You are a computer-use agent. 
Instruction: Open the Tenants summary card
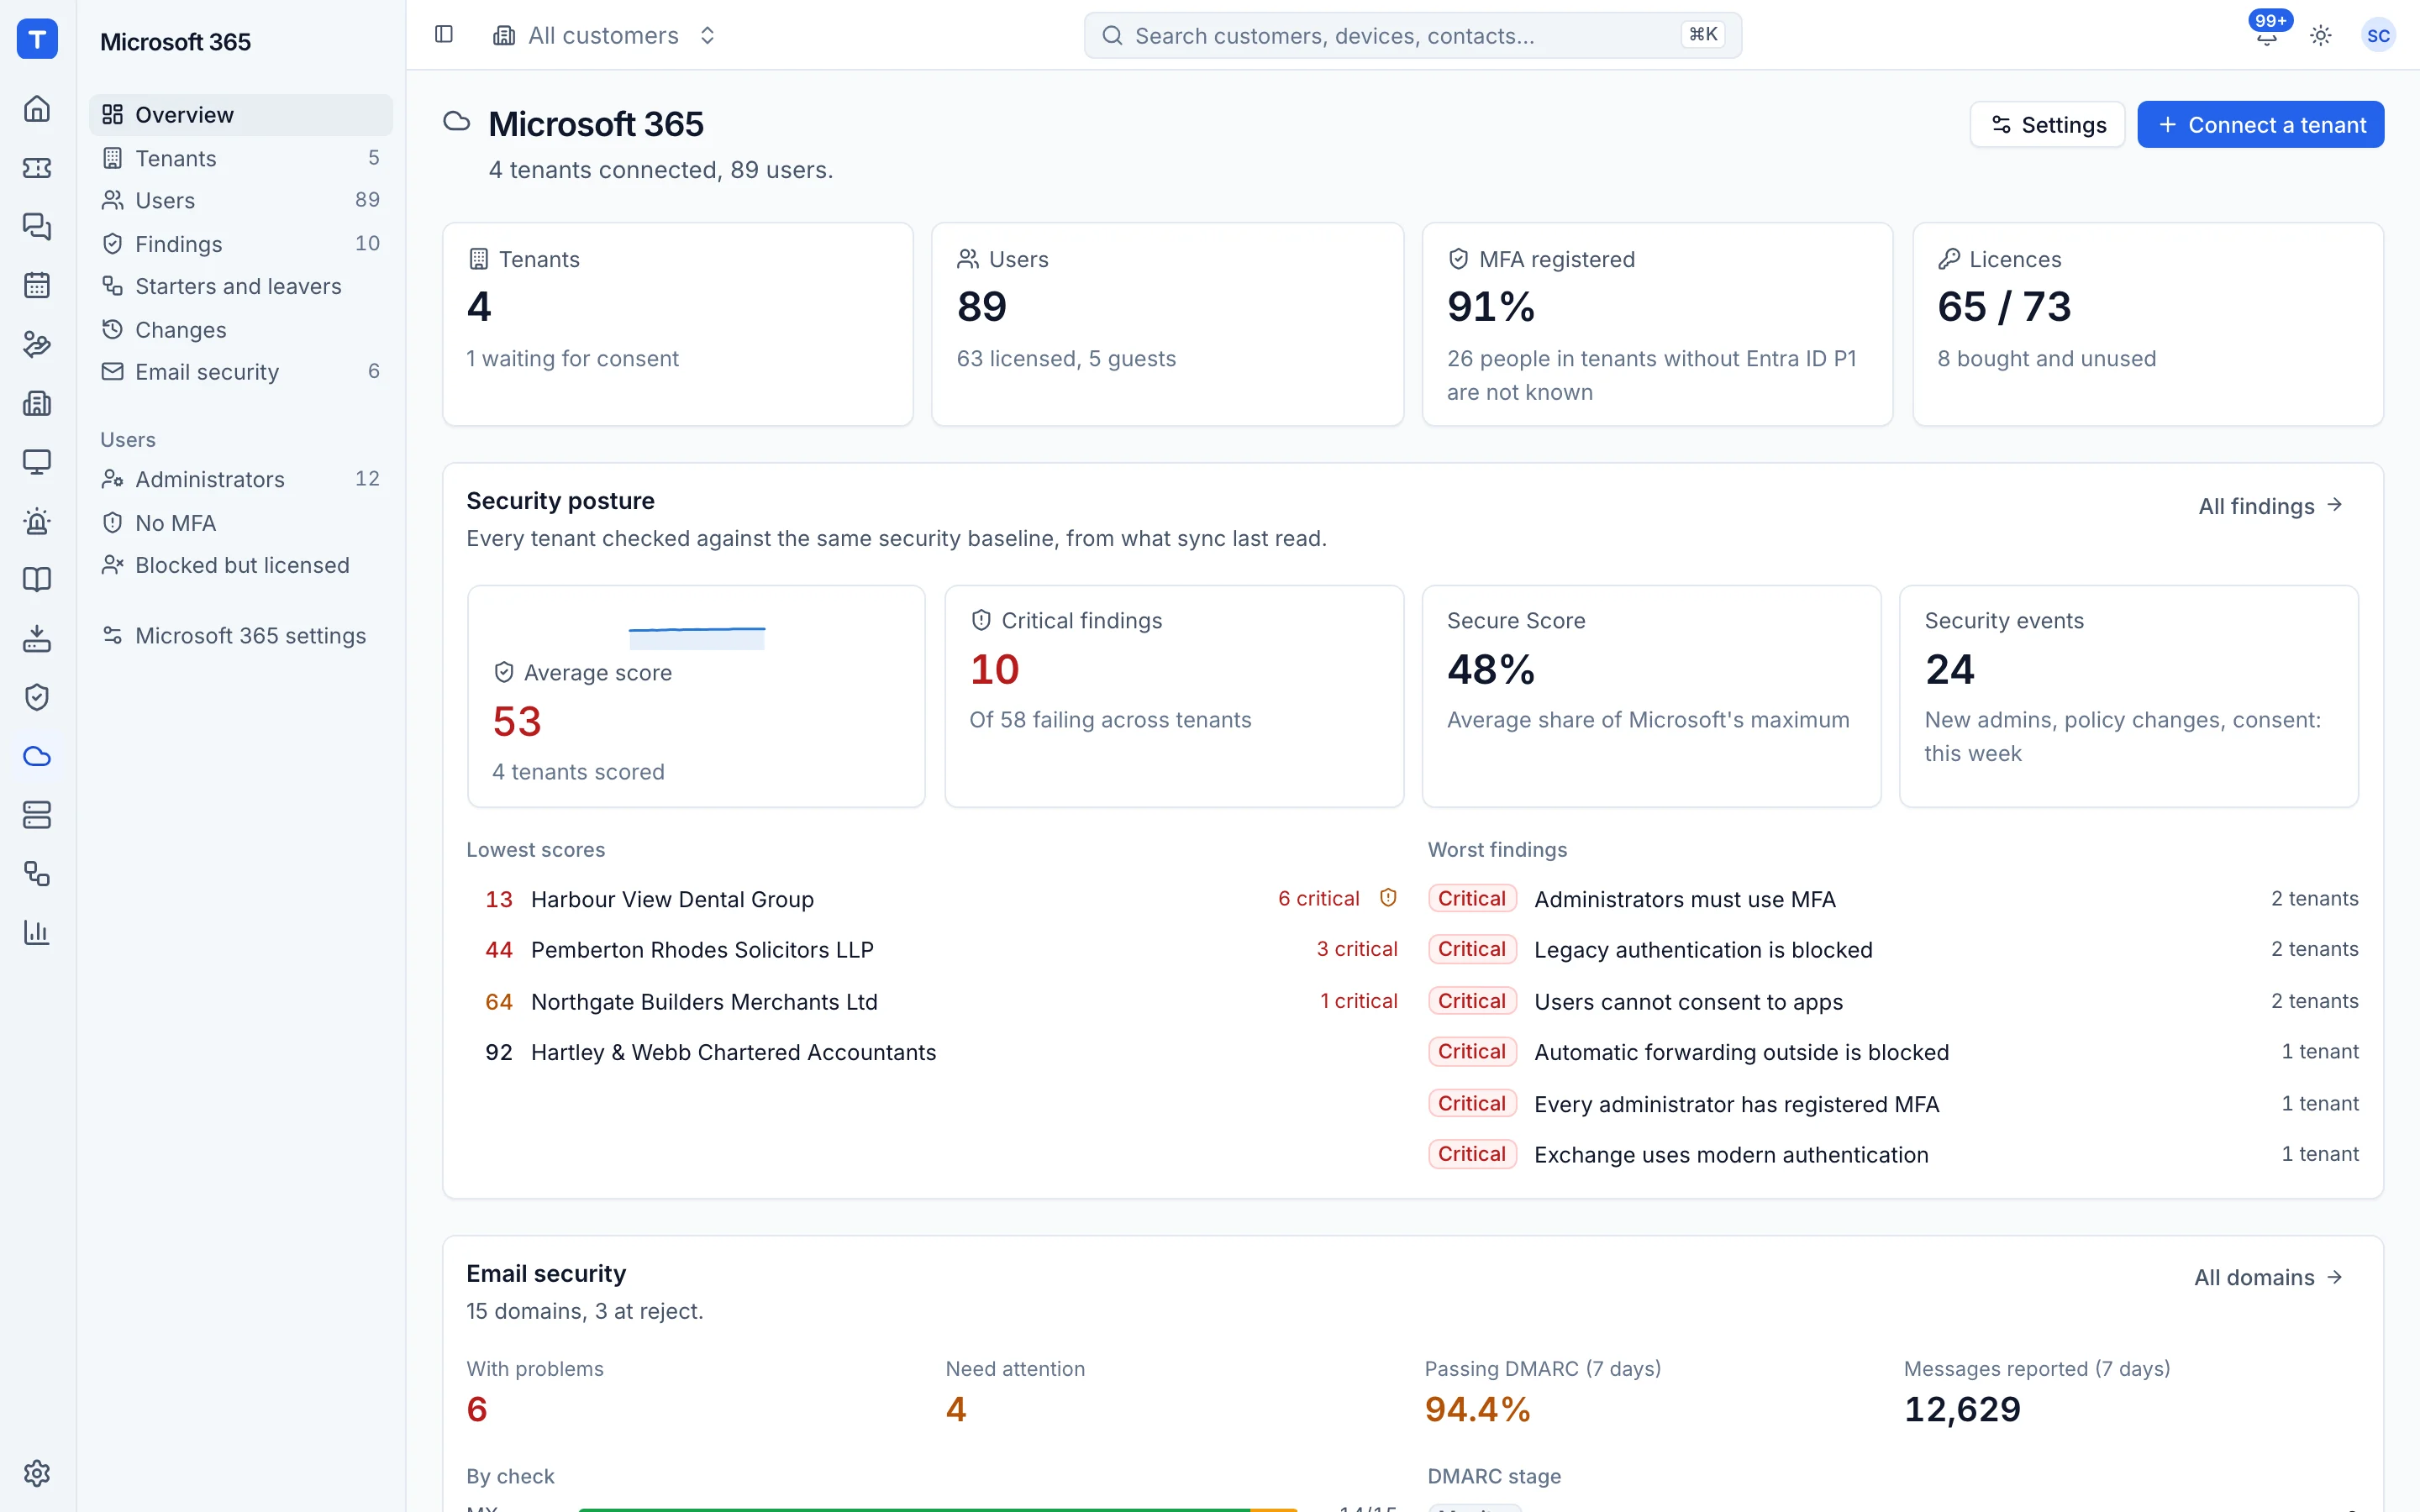(x=677, y=324)
